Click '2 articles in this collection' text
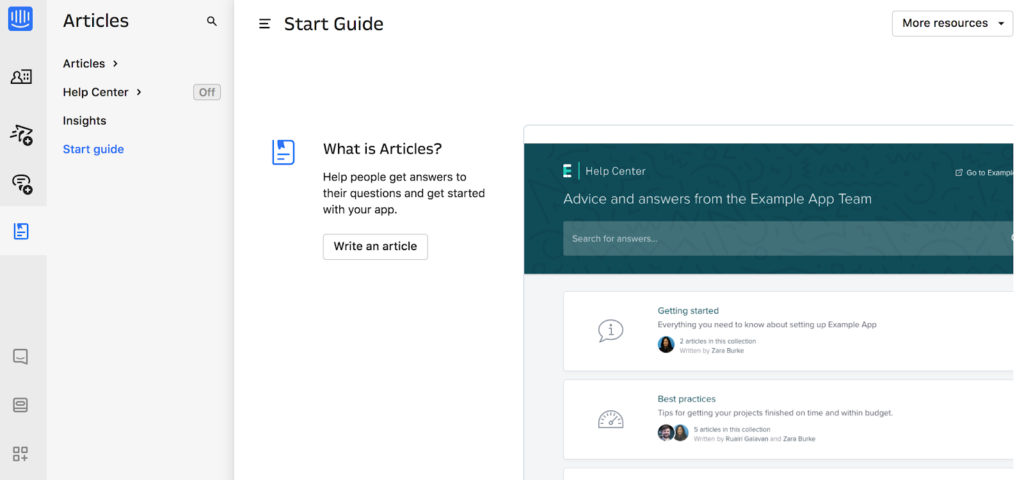Screen dimensions: 1024x480 click(718, 341)
